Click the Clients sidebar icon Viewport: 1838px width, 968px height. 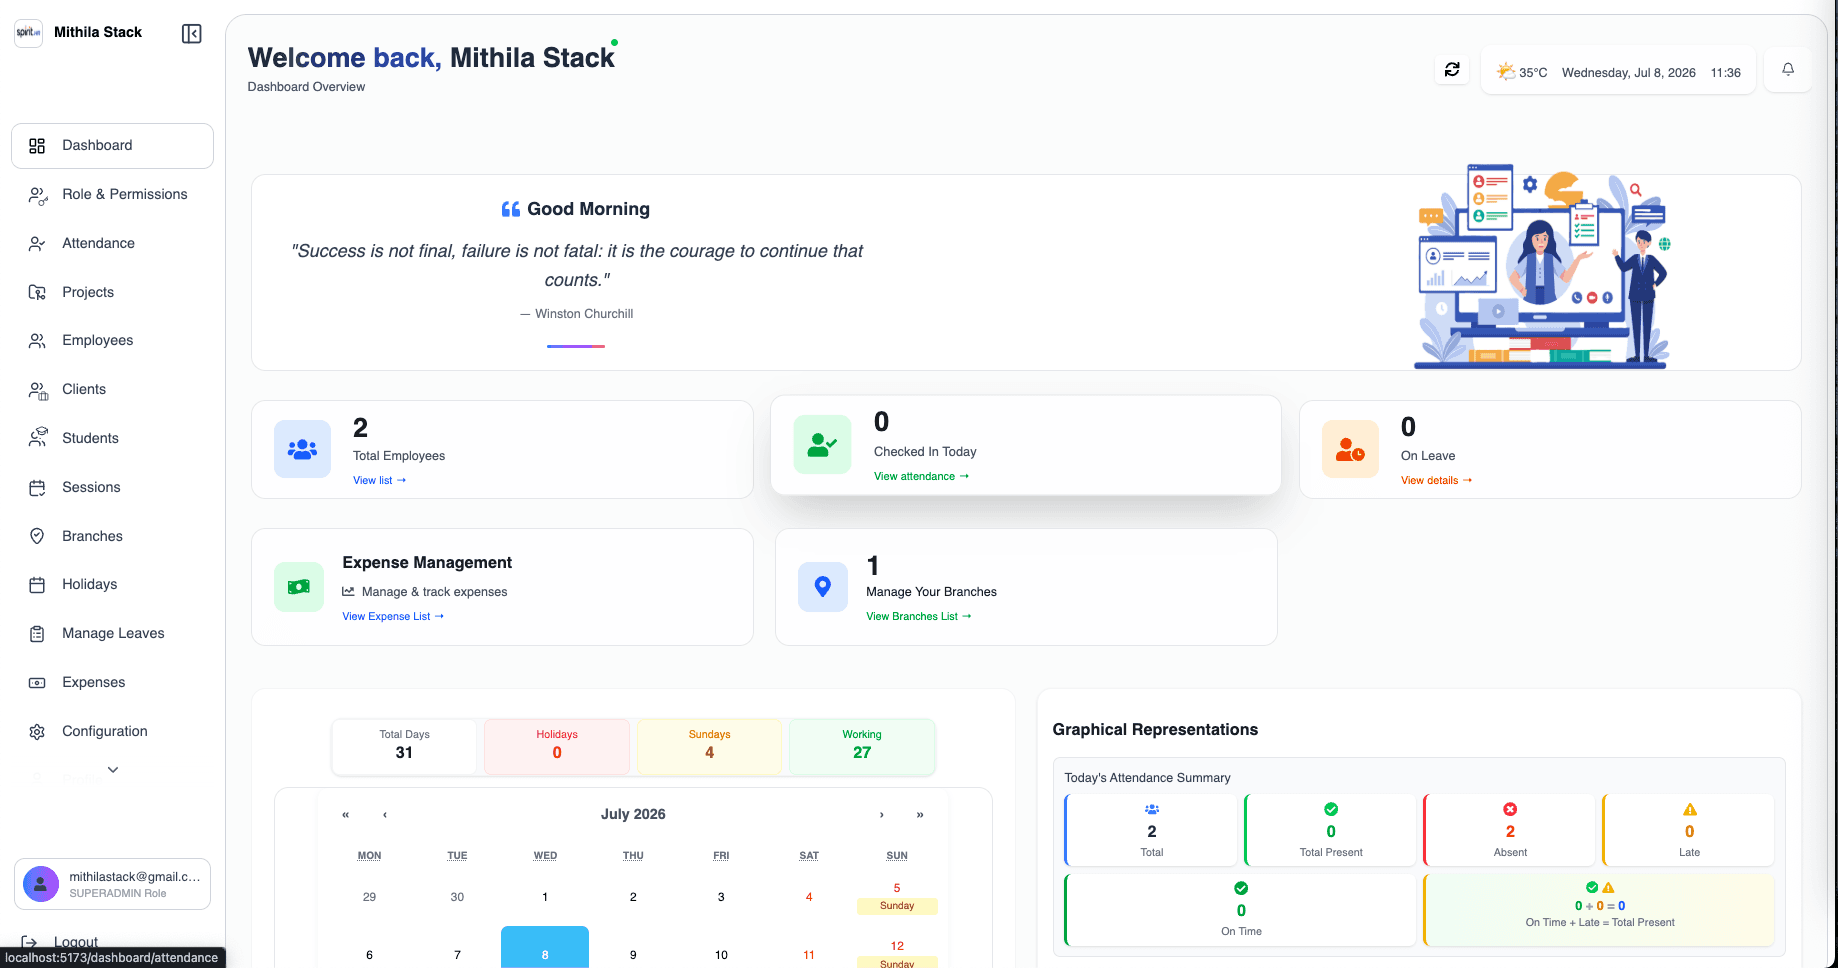click(37, 390)
